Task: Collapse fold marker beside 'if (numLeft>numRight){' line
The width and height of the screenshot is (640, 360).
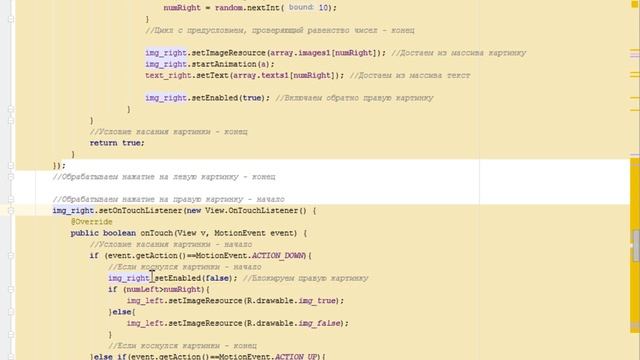Action: pos(11,289)
